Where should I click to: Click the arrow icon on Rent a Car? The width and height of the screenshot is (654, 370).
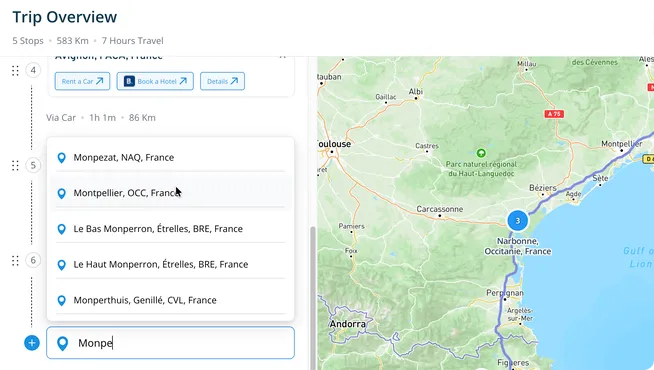tap(100, 81)
